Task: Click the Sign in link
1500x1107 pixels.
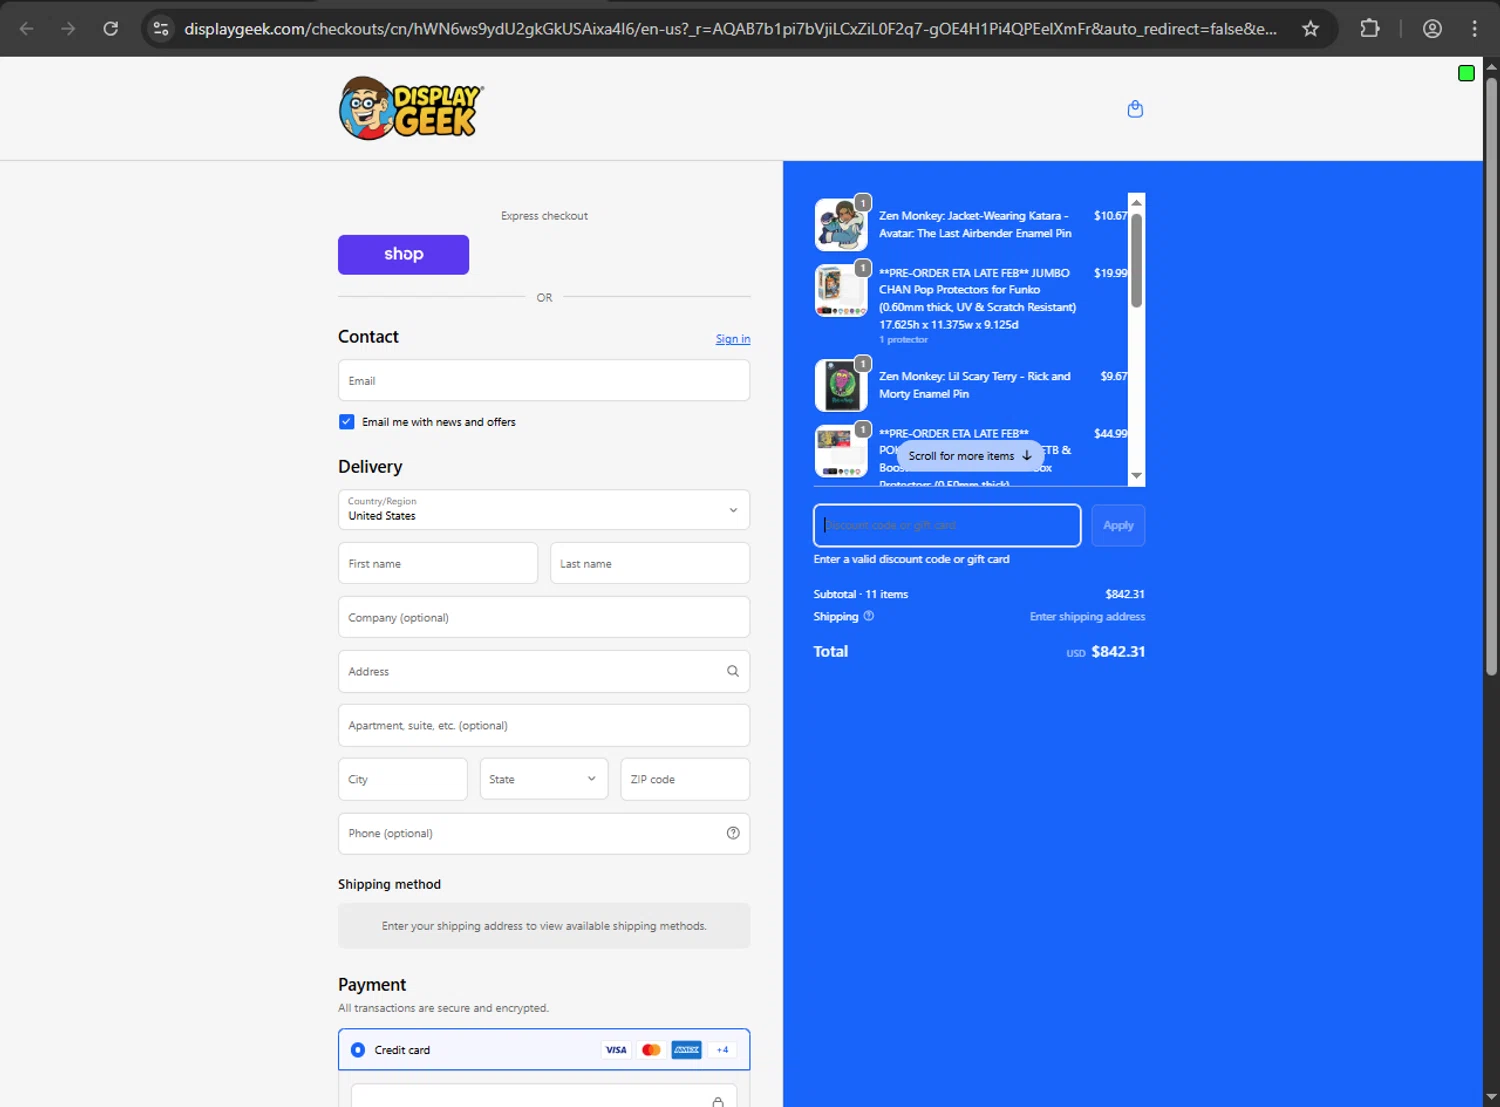Action: click(733, 339)
